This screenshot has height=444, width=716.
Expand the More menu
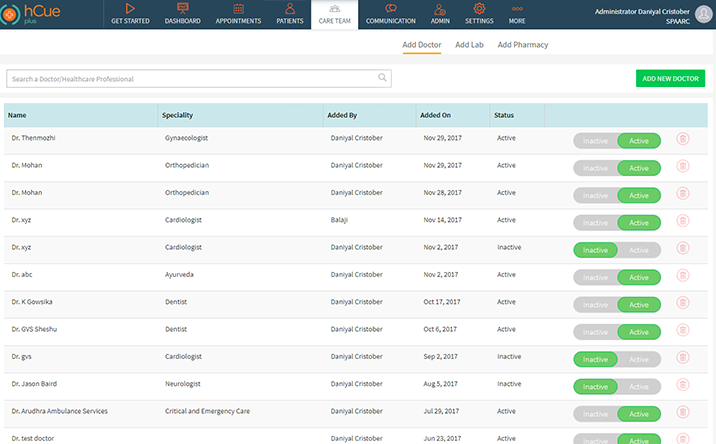[x=517, y=14]
